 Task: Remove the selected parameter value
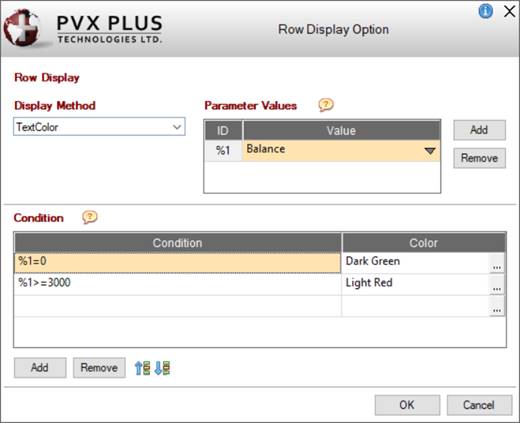click(x=479, y=158)
